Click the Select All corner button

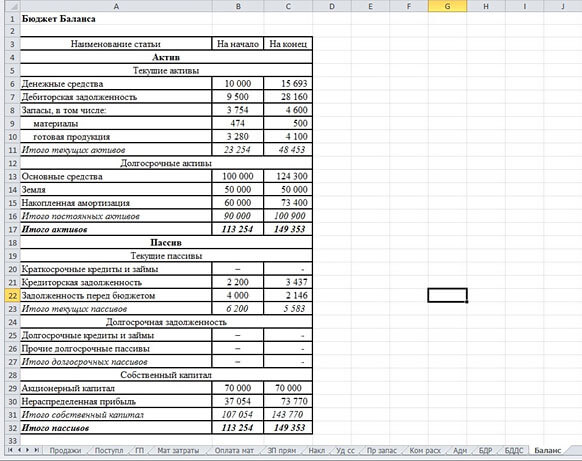pyautogui.click(x=12, y=6)
